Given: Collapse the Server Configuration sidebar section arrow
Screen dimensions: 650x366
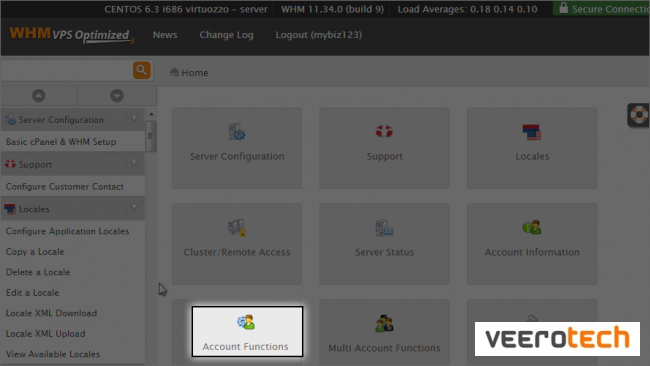Looking at the screenshot, I should pos(134,119).
